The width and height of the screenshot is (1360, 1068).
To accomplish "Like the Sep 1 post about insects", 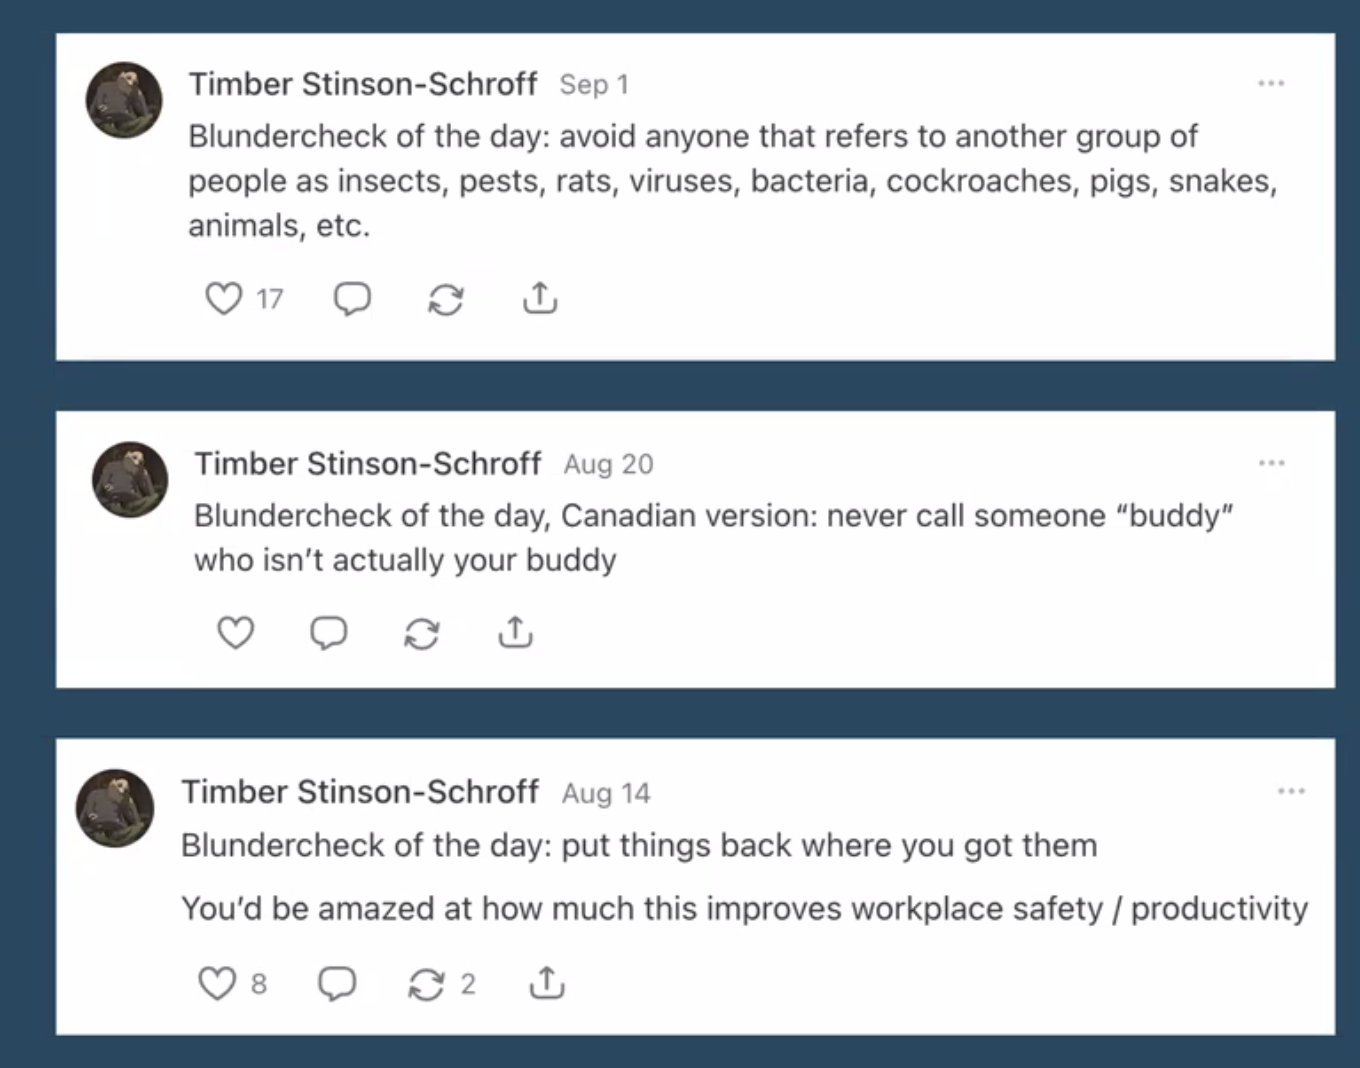I will [x=224, y=298].
